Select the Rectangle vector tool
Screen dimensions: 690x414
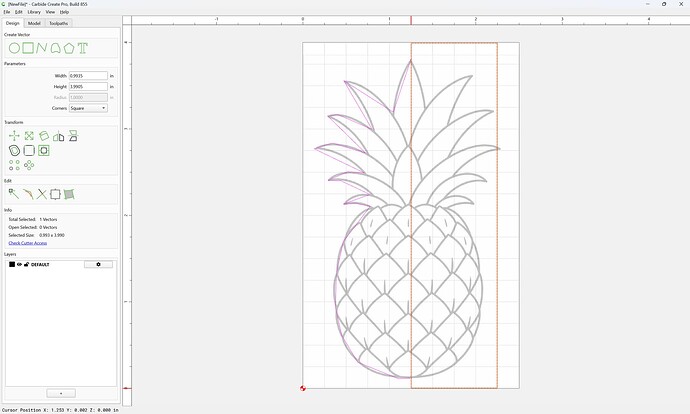[x=28, y=48]
